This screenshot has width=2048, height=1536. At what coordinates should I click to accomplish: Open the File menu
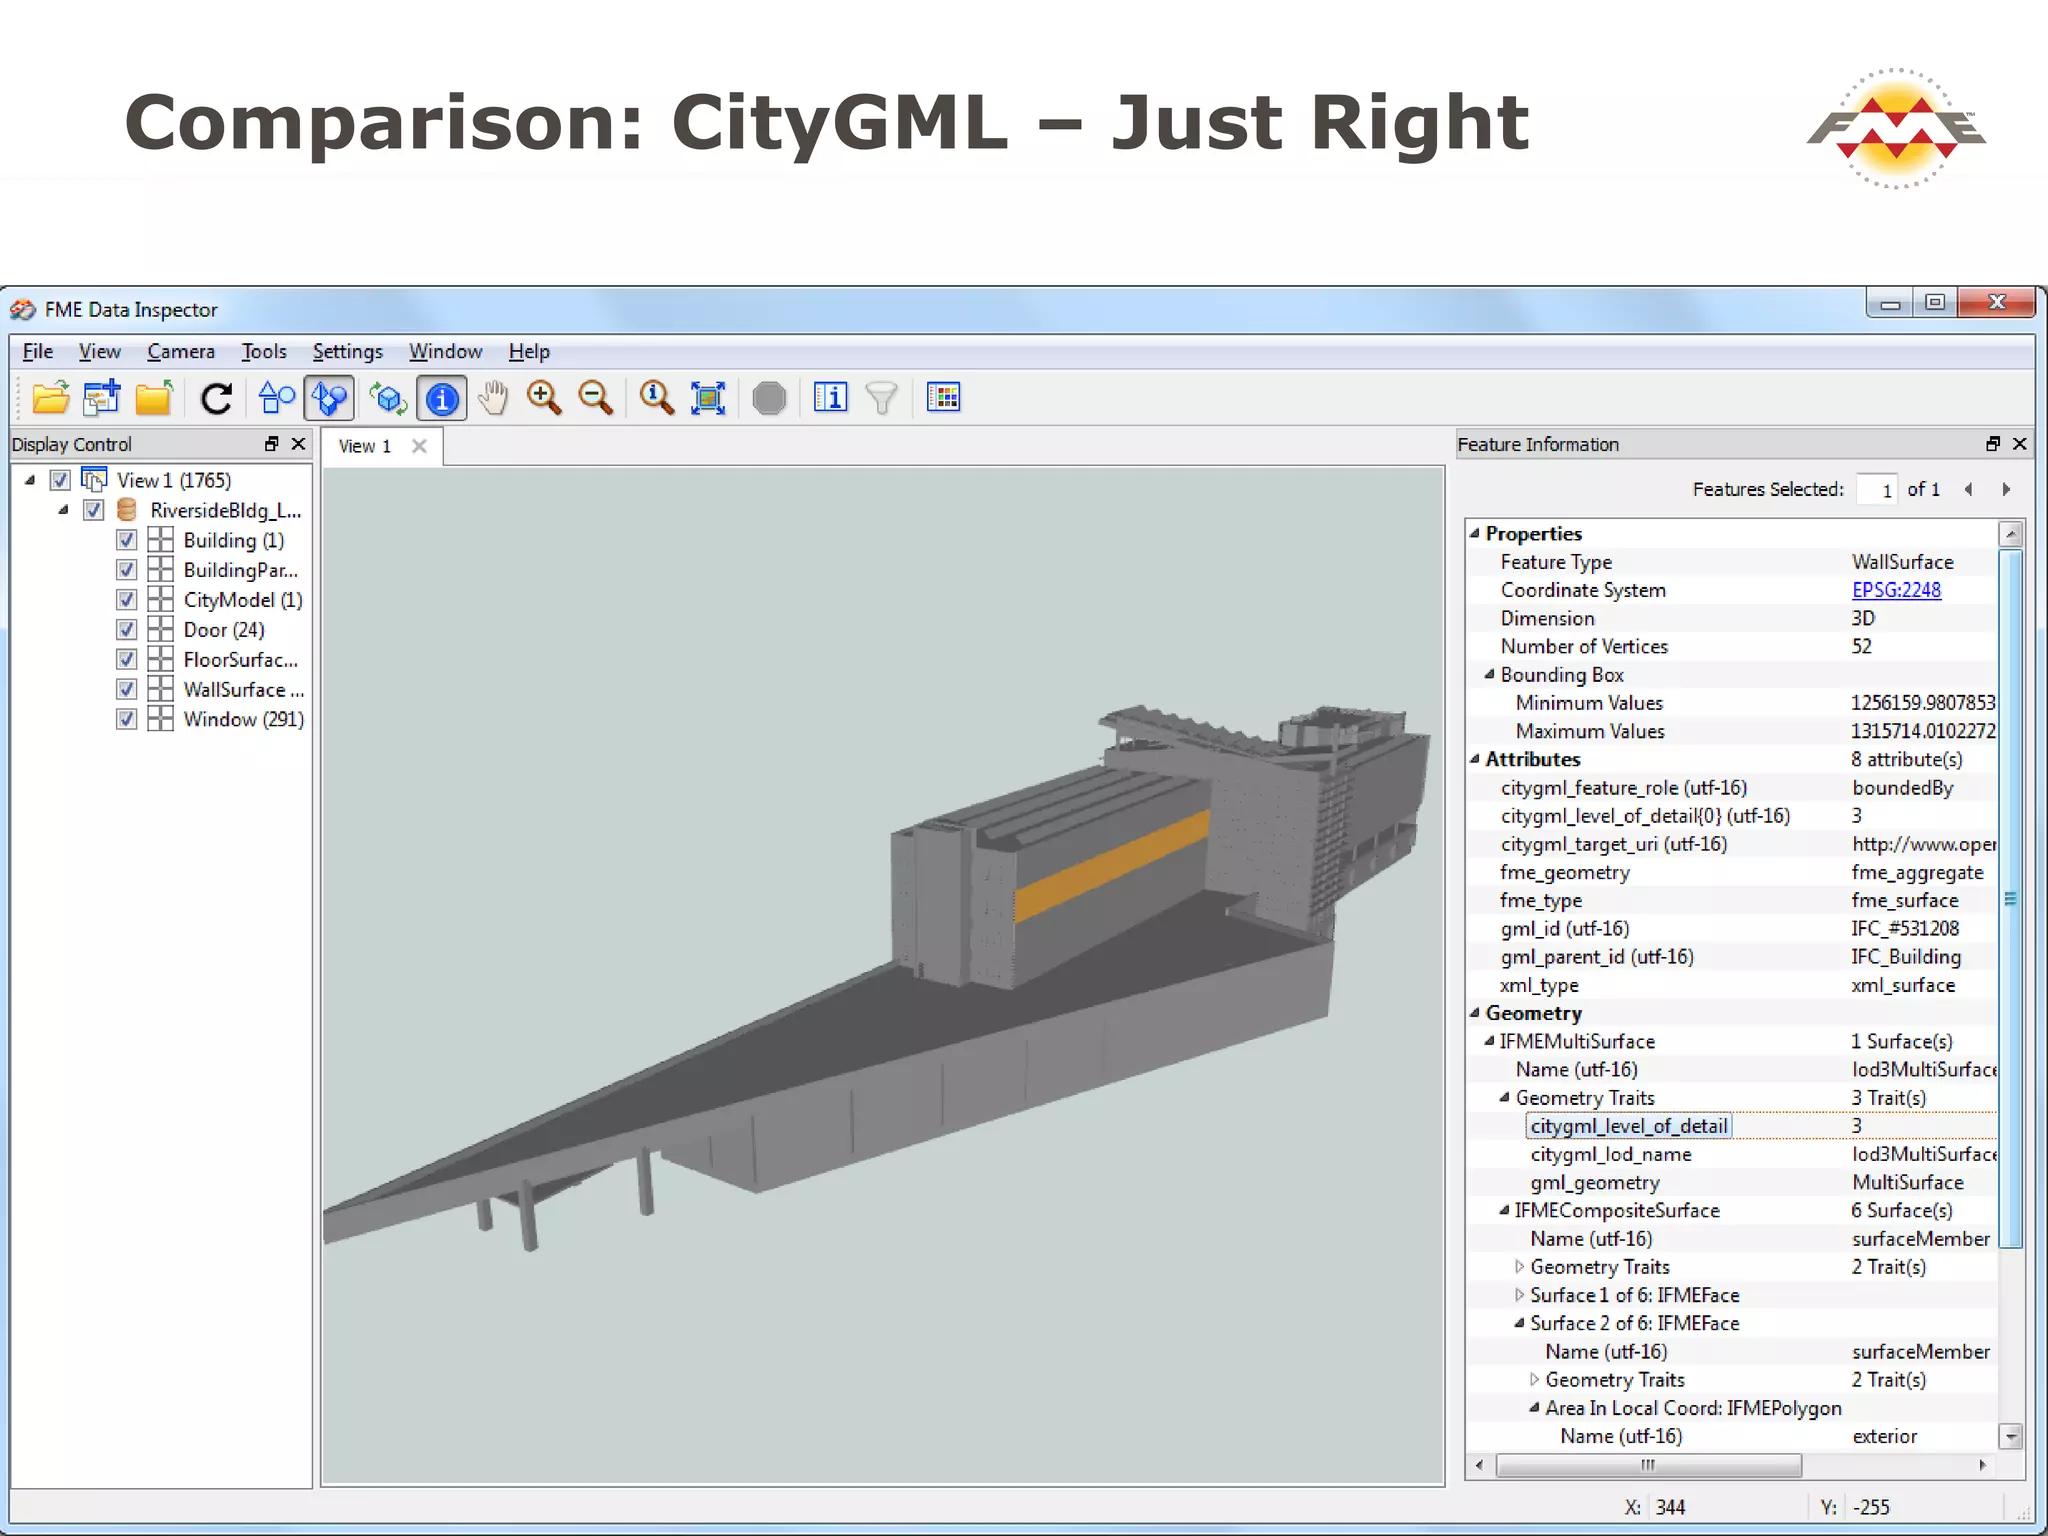[x=38, y=352]
